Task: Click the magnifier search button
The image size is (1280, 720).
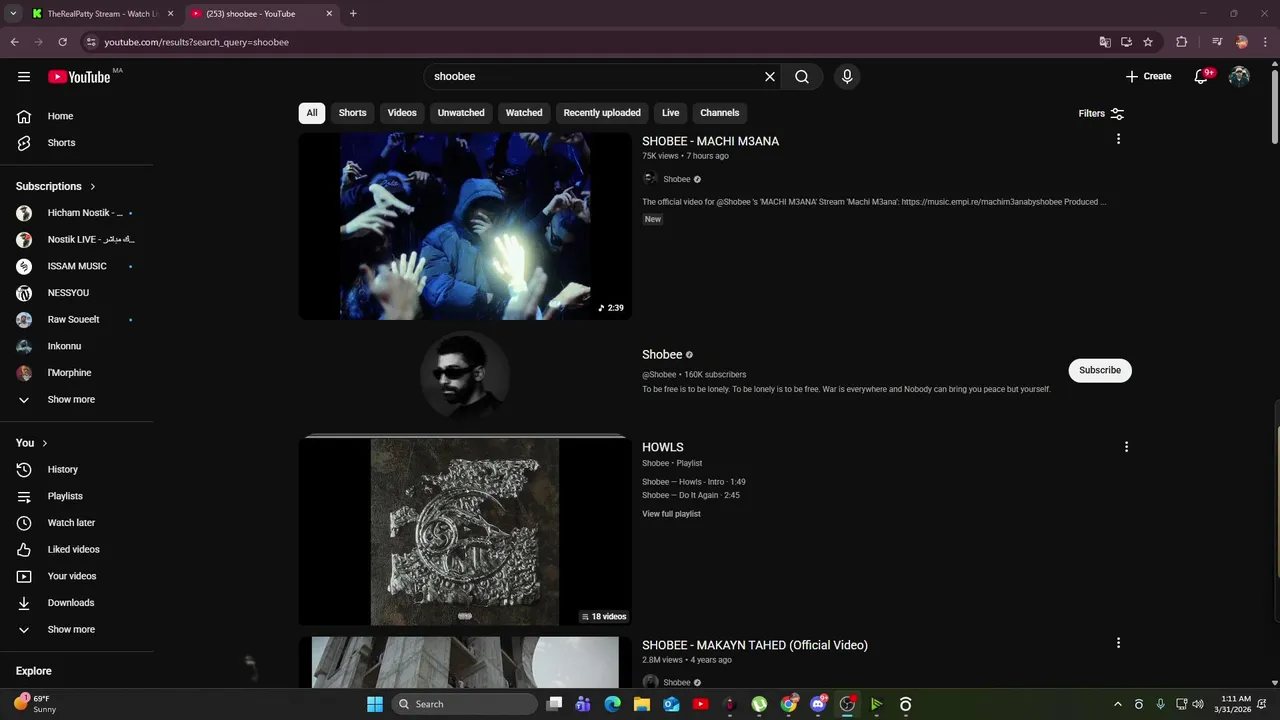Action: tap(802, 76)
